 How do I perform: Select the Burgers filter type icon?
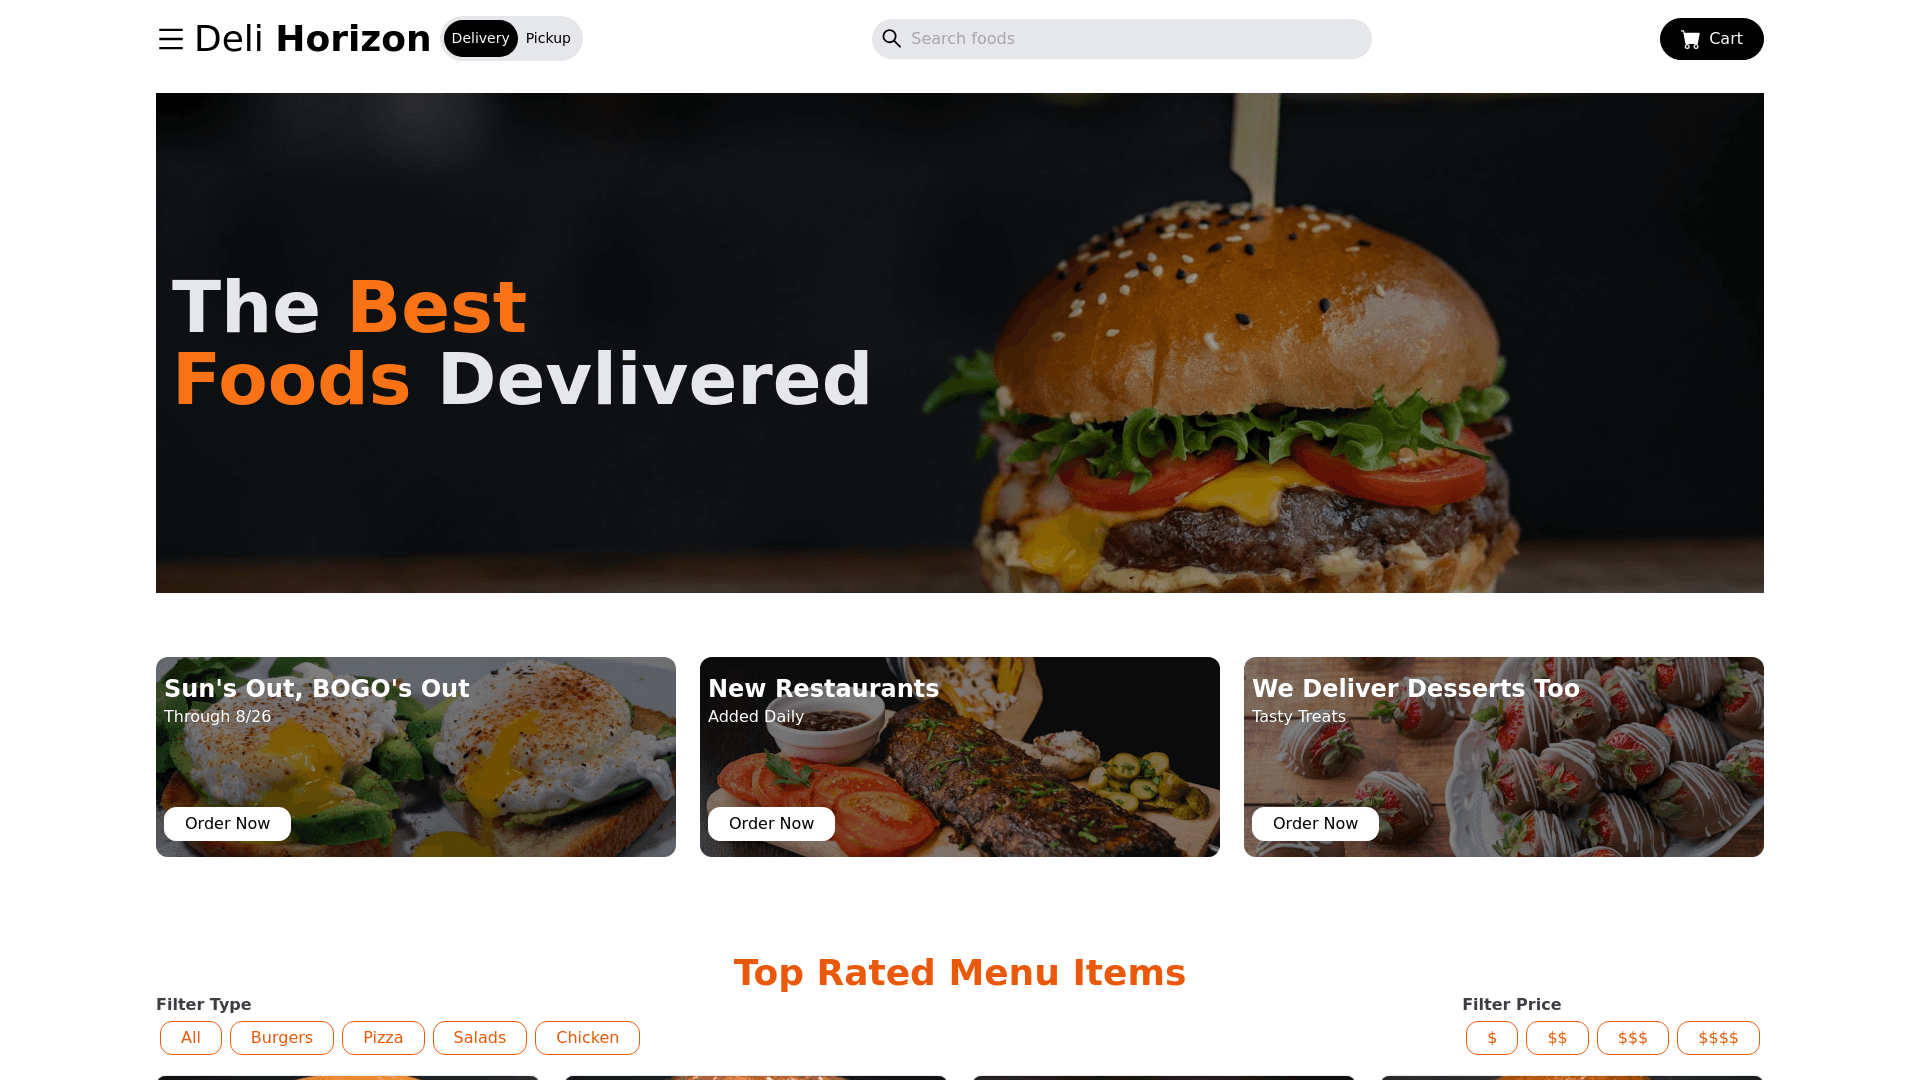pyautogui.click(x=282, y=1038)
